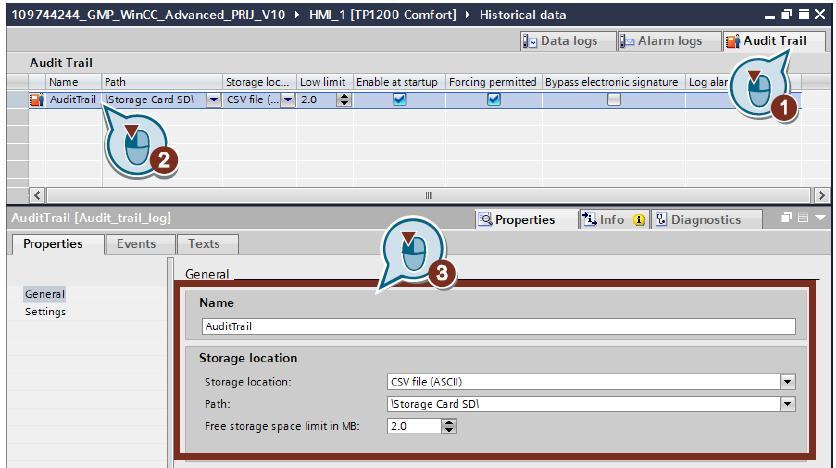Float the inspector window icon
Image resolution: width=836 pixels, height=468 pixels.
[786, 217]
